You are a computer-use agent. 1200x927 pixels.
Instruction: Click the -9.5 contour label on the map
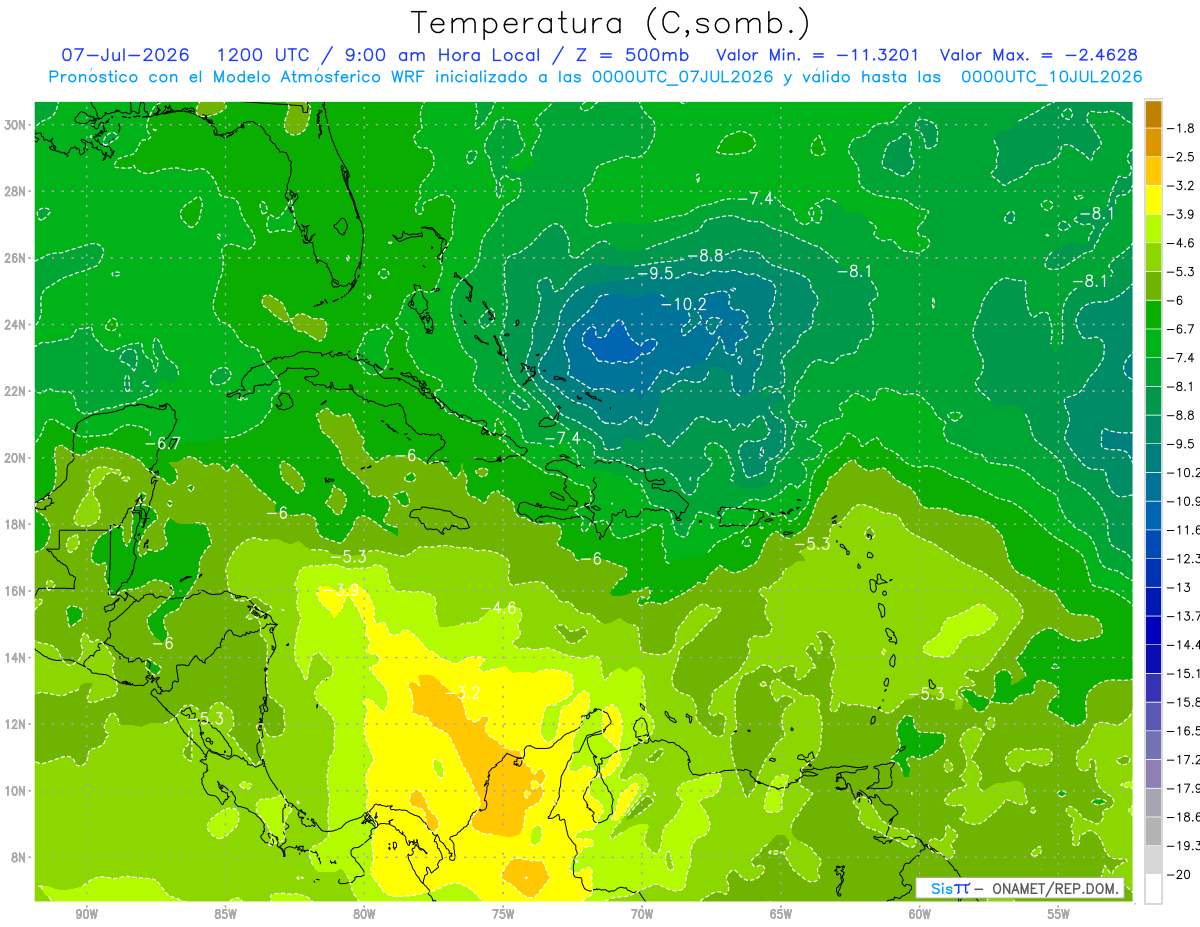(654, 273)
